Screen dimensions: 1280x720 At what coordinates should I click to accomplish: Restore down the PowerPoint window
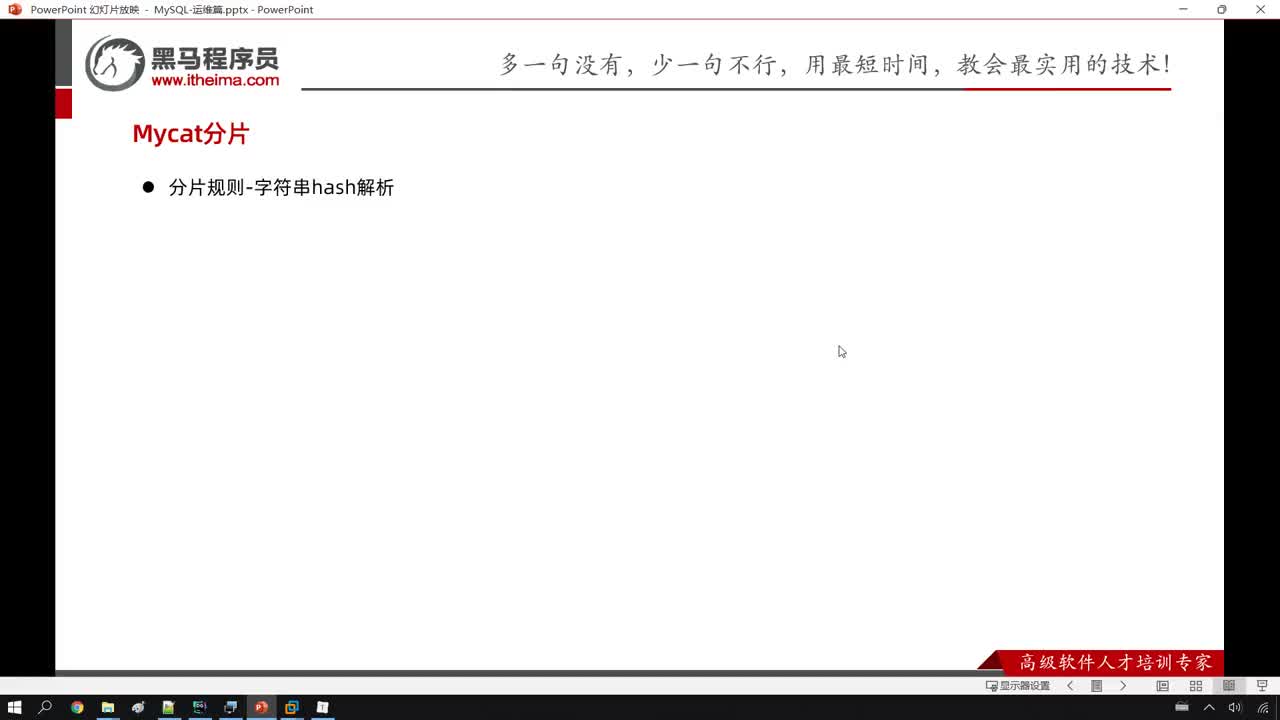[1221, 9]
